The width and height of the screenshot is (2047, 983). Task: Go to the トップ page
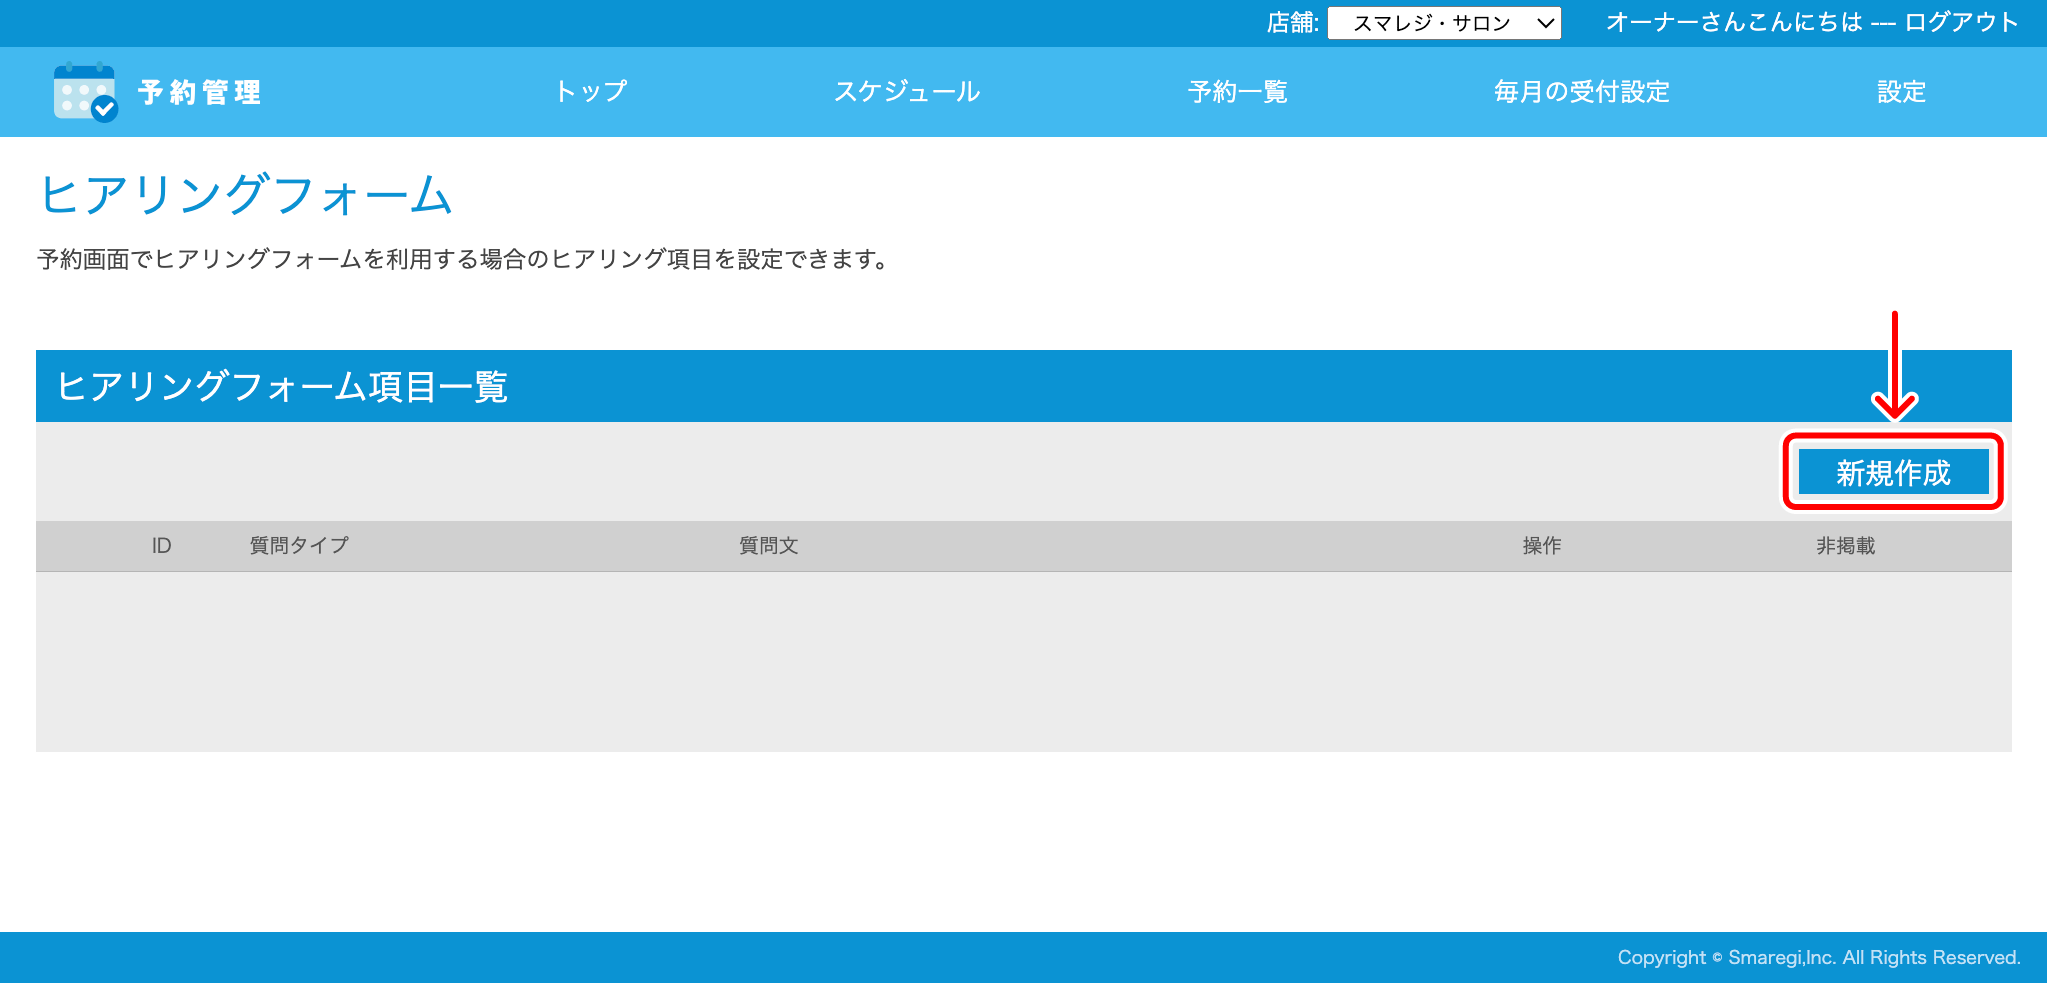coord(591,92)
